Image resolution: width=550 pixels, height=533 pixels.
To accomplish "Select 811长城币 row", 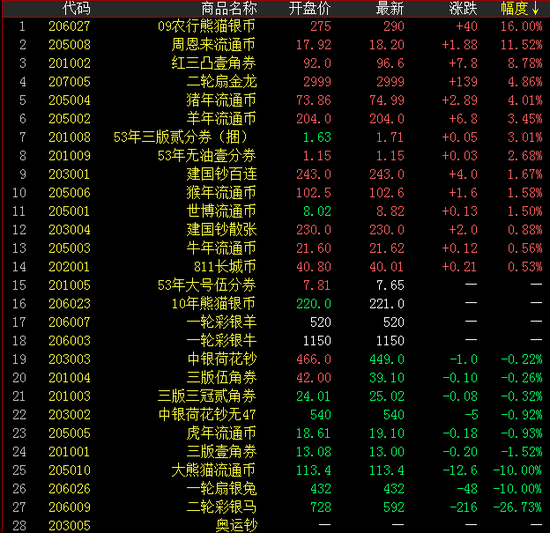I will 275,267.
